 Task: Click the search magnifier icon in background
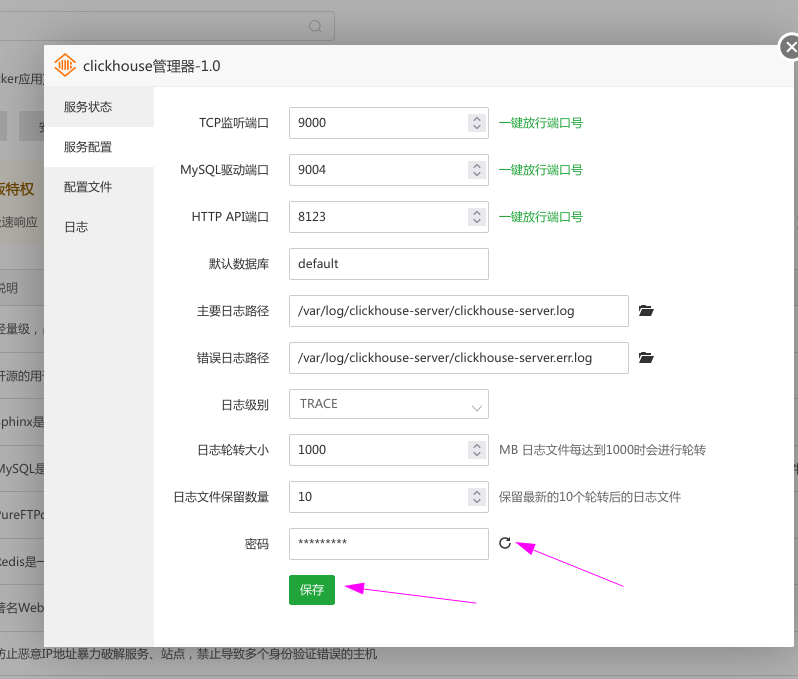coord(315,26)
